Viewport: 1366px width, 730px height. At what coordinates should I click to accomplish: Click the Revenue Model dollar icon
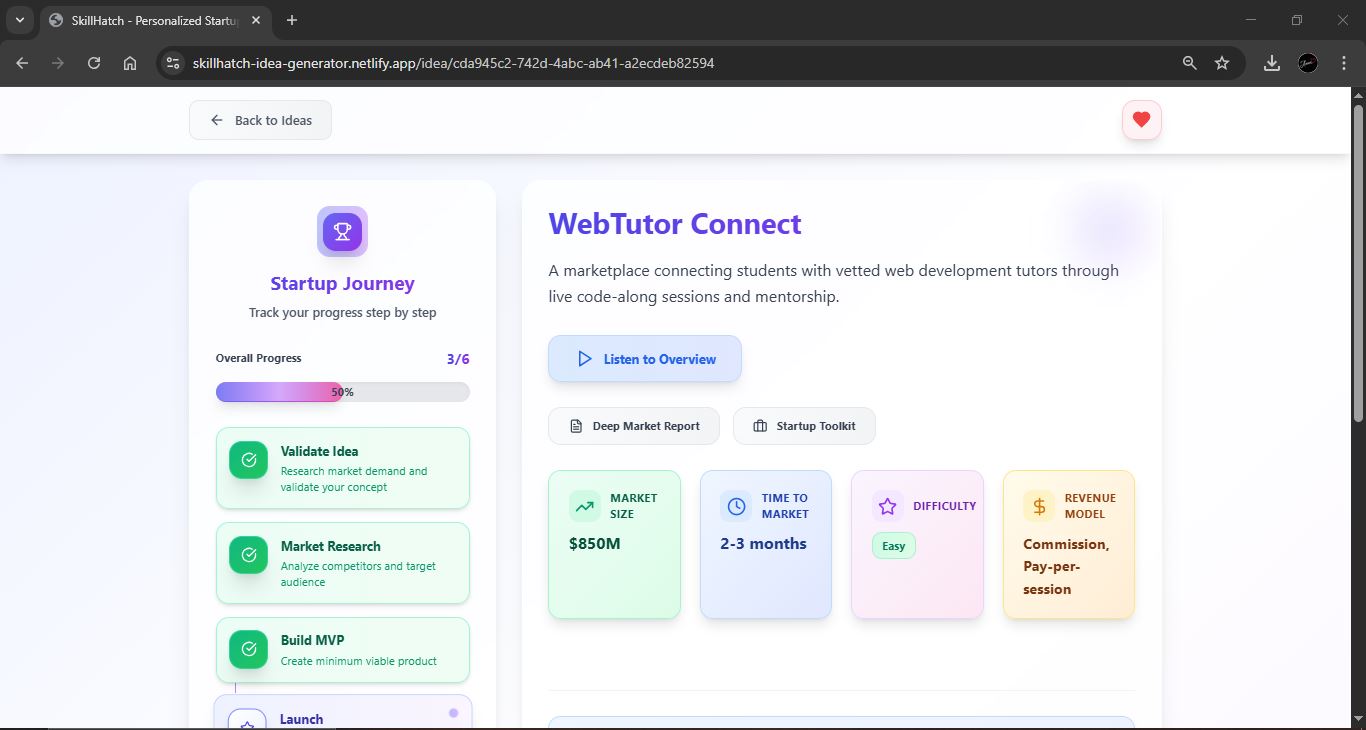[1039, 506]
